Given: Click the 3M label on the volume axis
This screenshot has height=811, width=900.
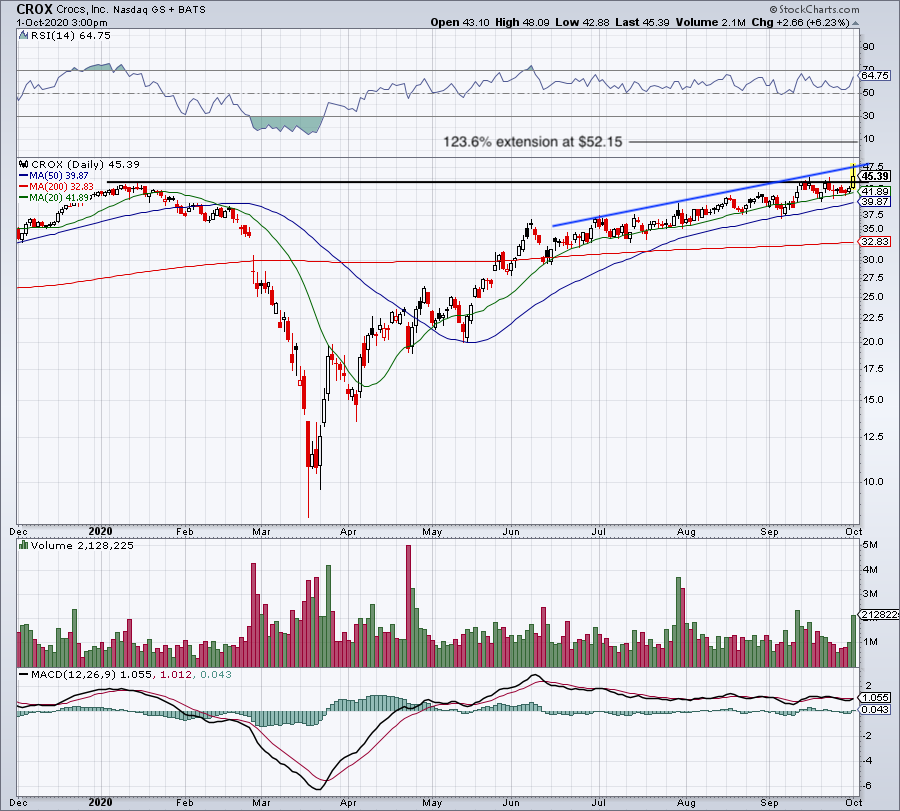Looking at the screenshot, I should point(870,593).
